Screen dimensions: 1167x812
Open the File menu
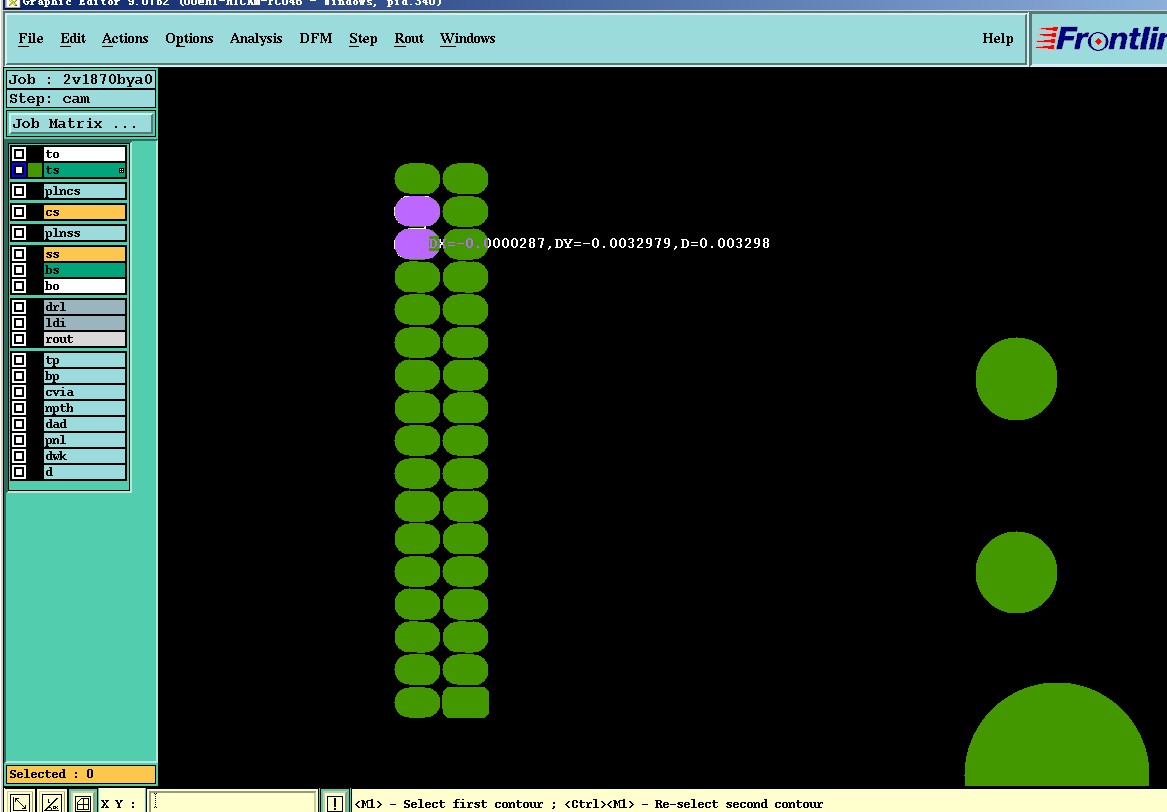click(31, 39)
